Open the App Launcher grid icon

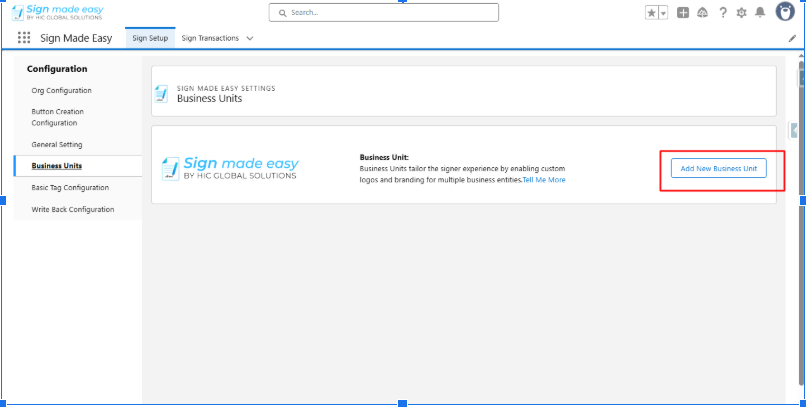[x=24, y=38]
